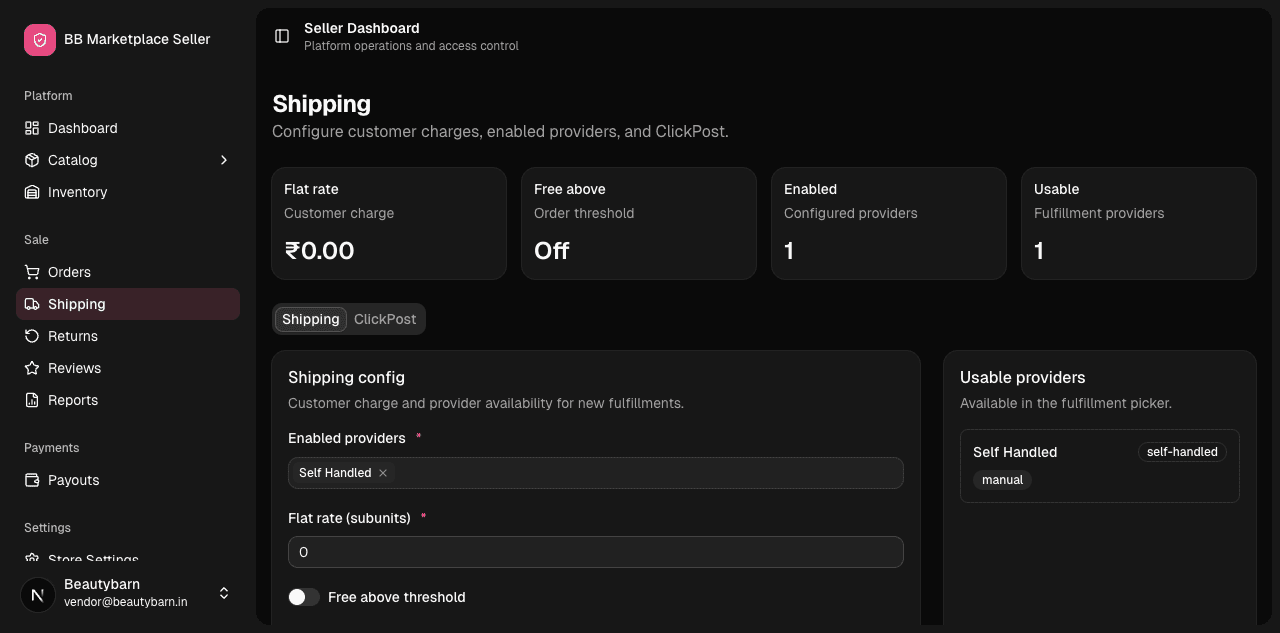Open the Enabled providers multi-select field
The width and height of the screenshot is (1280, 633).
(596, 473)
